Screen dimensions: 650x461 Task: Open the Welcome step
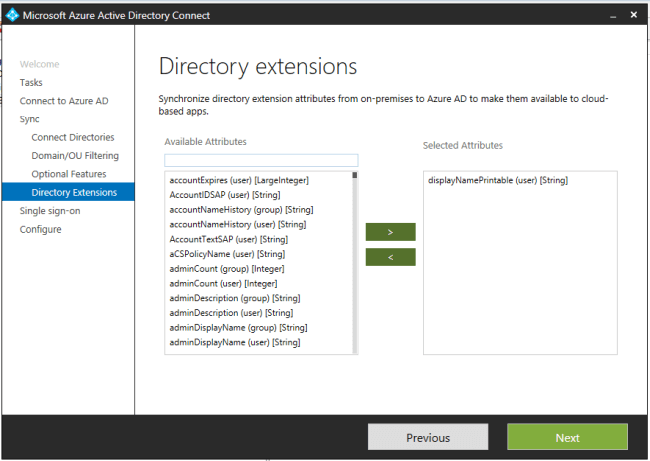tap(39, 64)
